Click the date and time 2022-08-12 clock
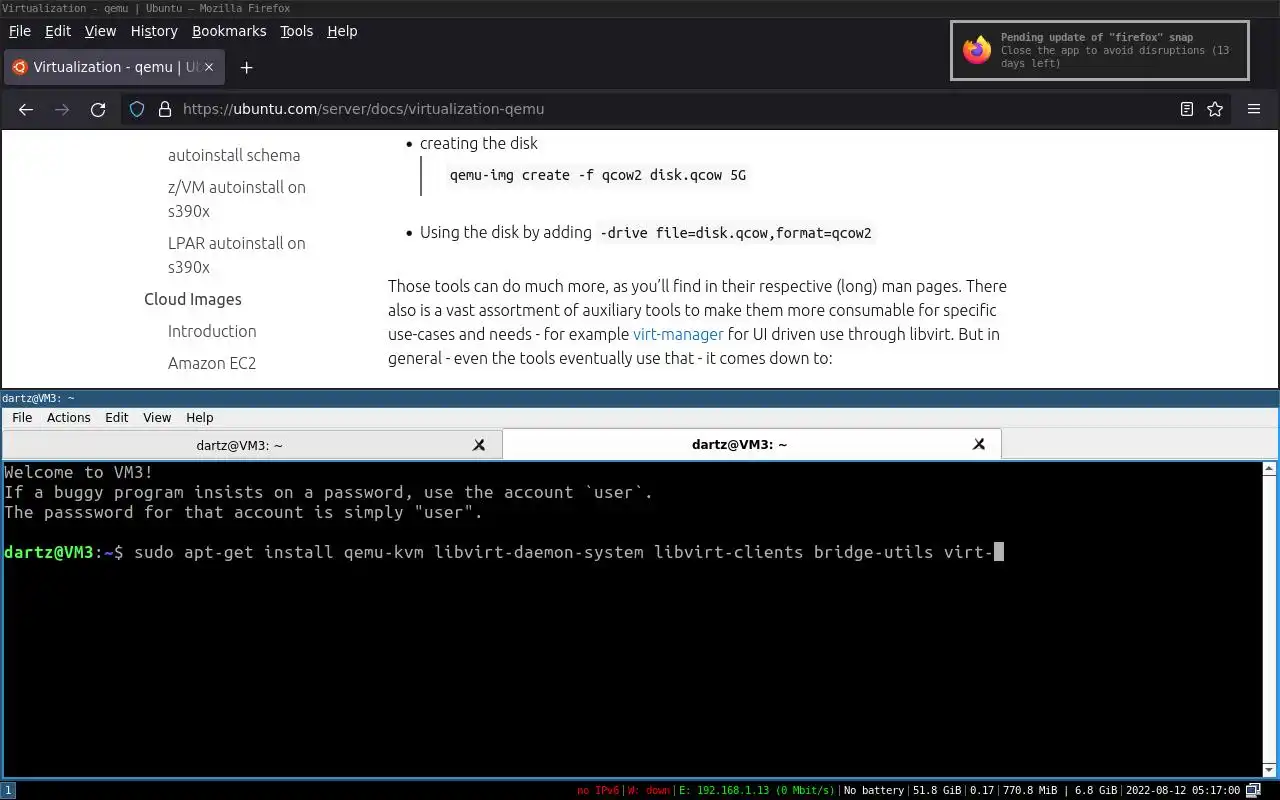 click(1184, 790)
